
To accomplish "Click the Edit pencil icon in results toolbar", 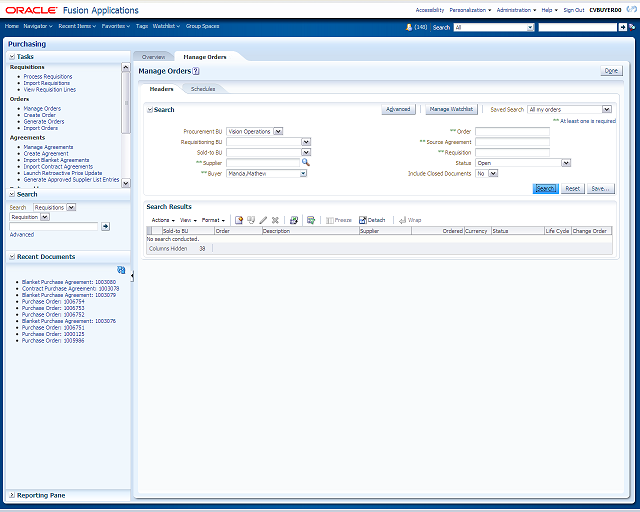I will click(263, 220).
